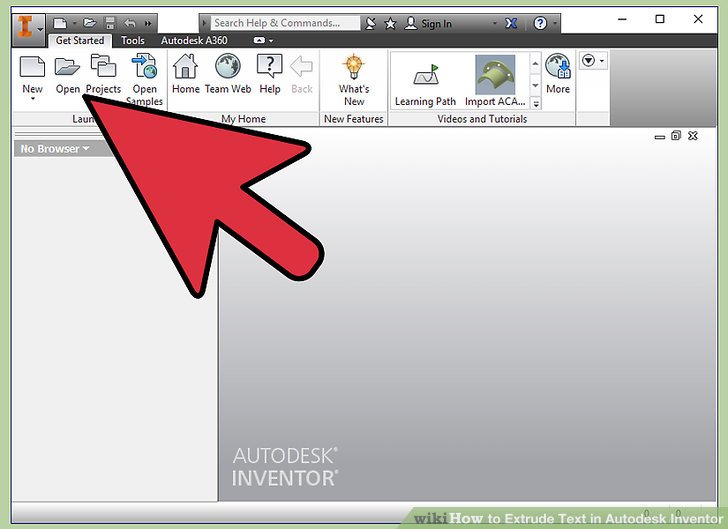Click Undo arrow in quick access toolbar

(x=130, y=23)
